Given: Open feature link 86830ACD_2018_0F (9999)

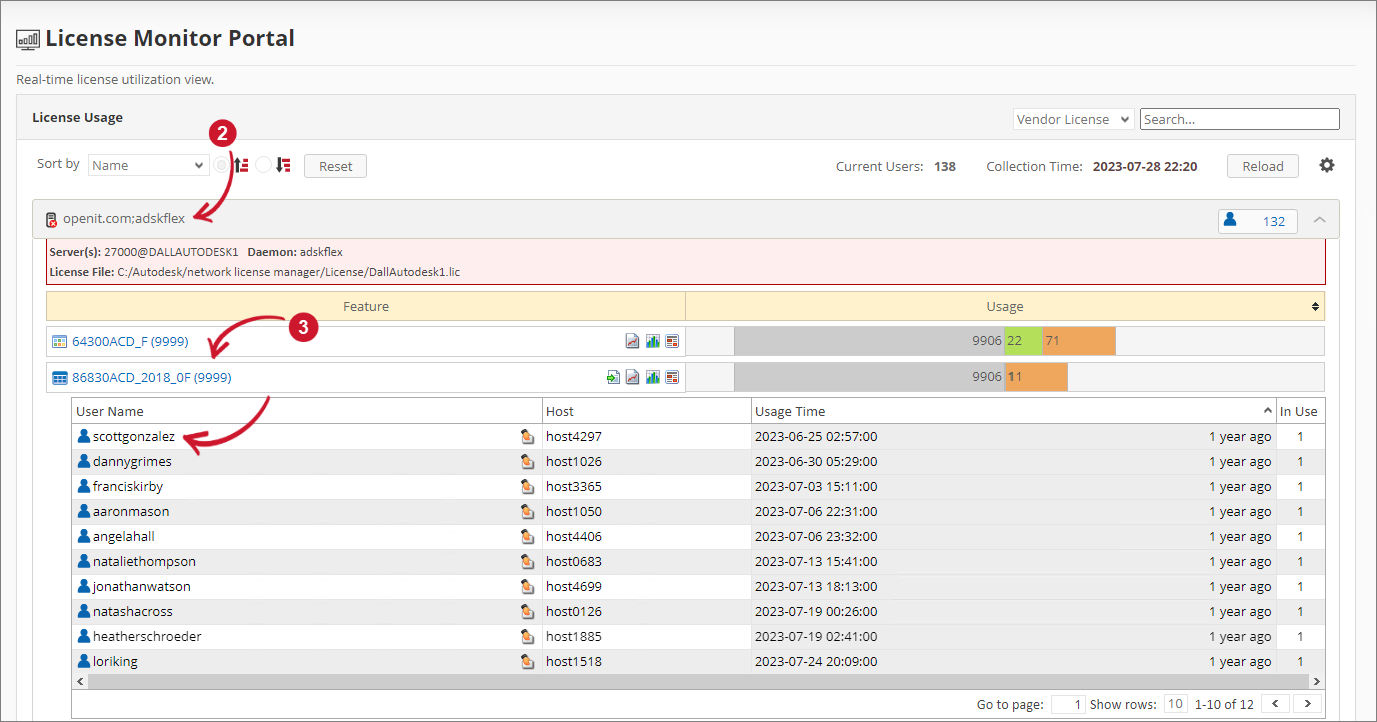Looking at the screenshot, I should (152, 377).
